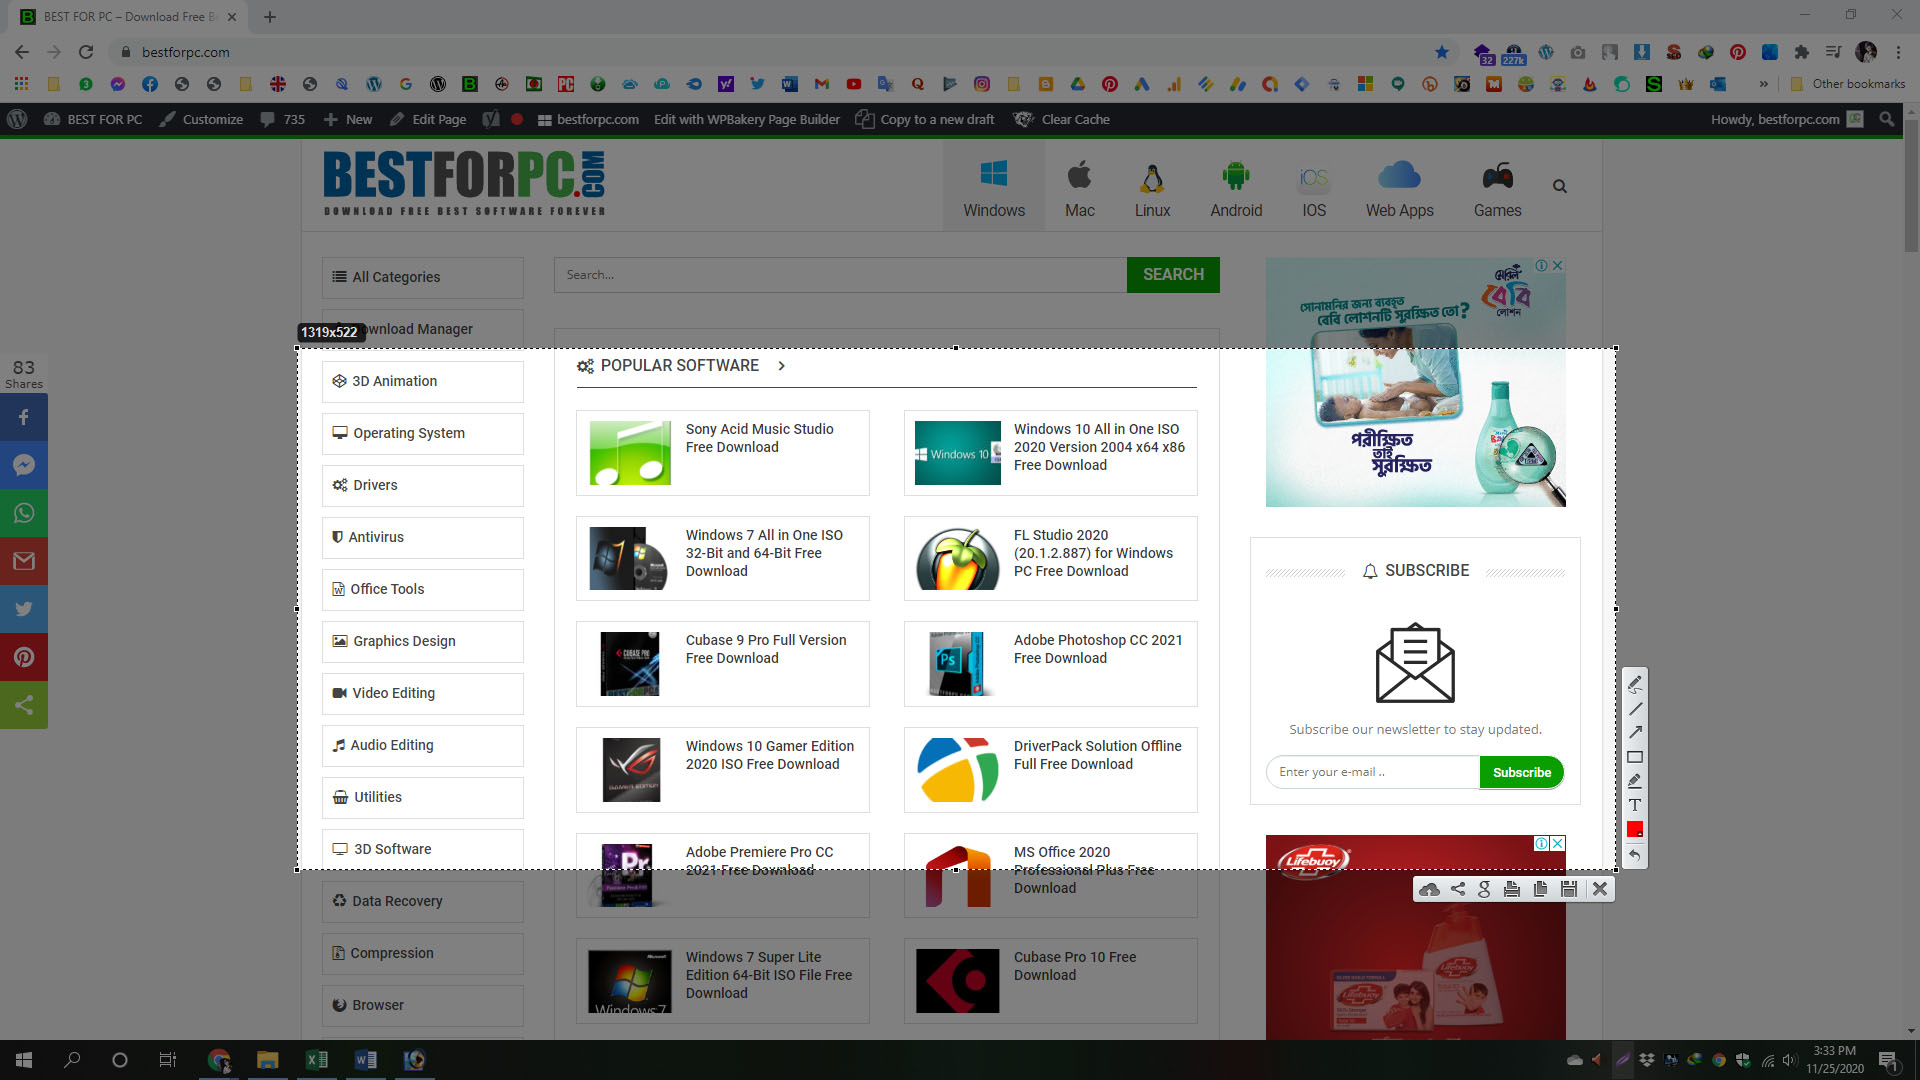
Task: Open DriverPack Solution thumbnail
Action: click(957, 770)
